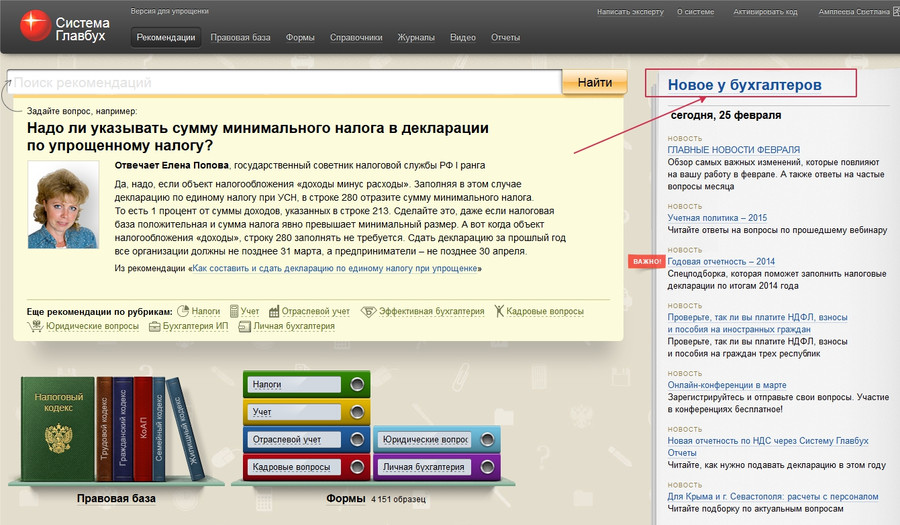
Task: Open the Амплеева Светлана user menu
Action: pyautogui.click(x=854, y=11)
